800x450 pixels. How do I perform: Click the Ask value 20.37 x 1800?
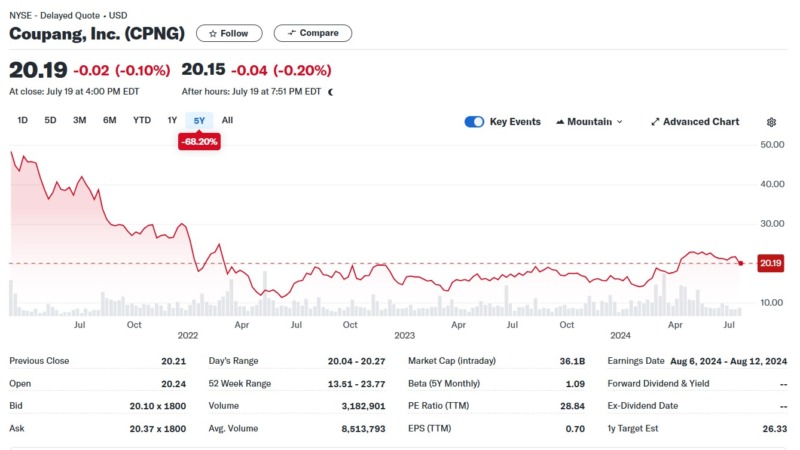tap(158, 429)
